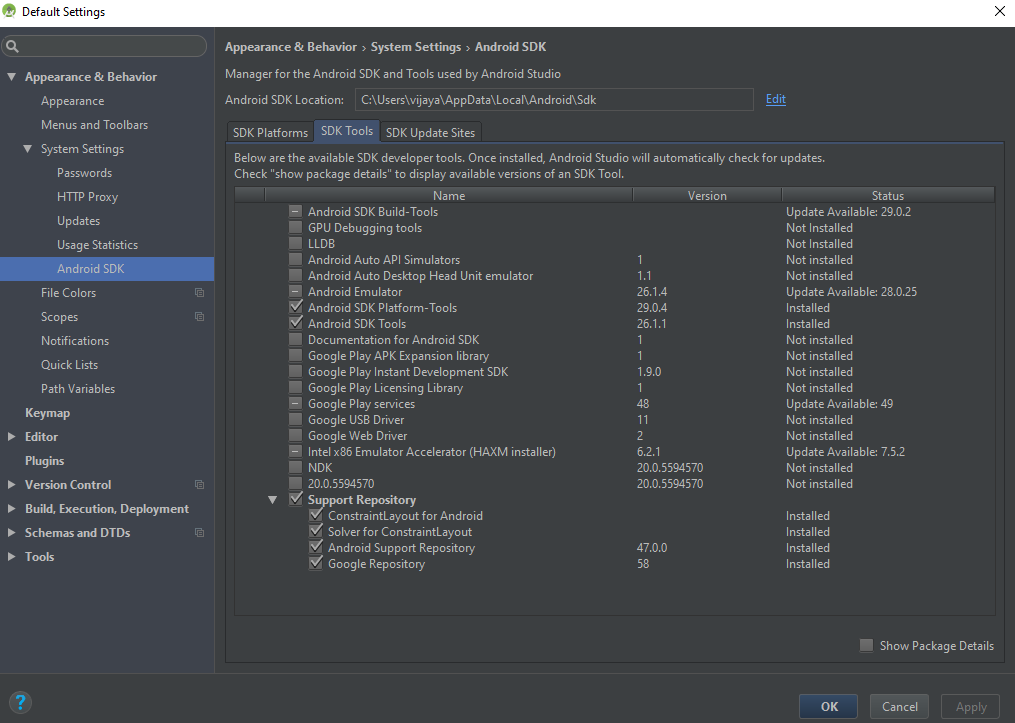Image resolution: width=1015 pixels, height=723 pixels.
Task: Open Menus and Toolbars settings
Action: coord(95,125)
